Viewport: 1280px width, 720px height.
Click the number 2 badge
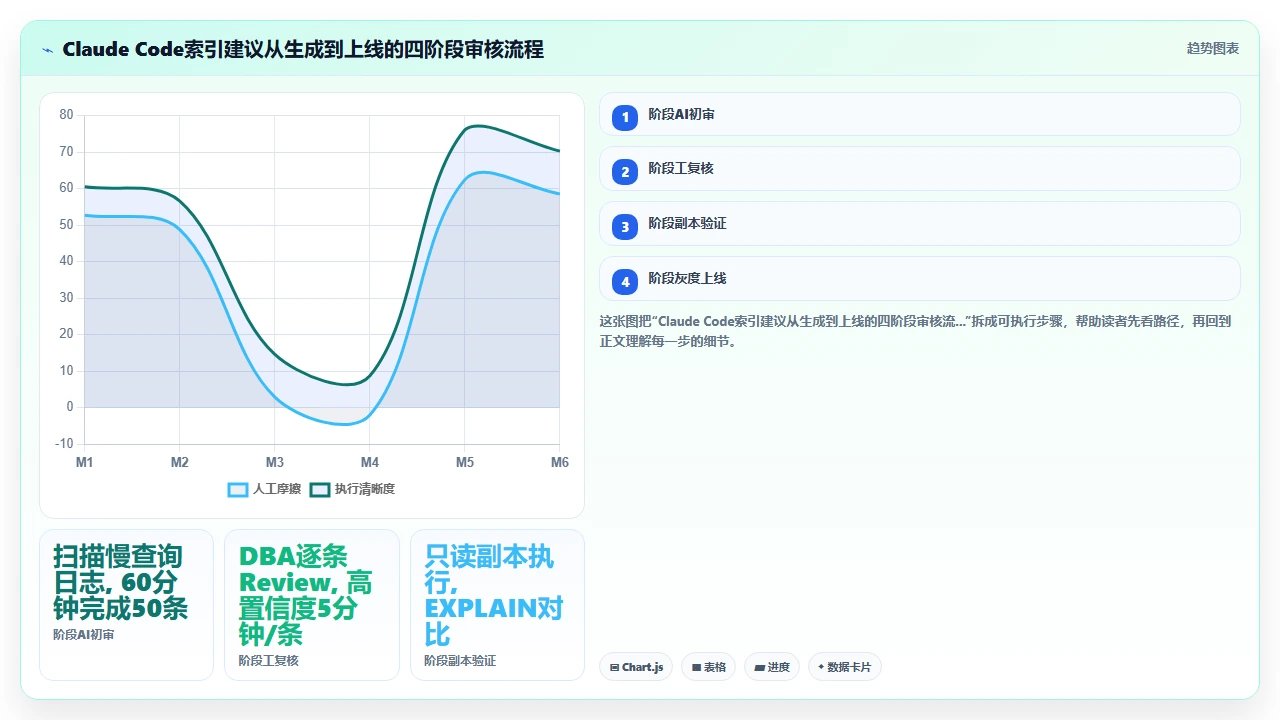625,172
